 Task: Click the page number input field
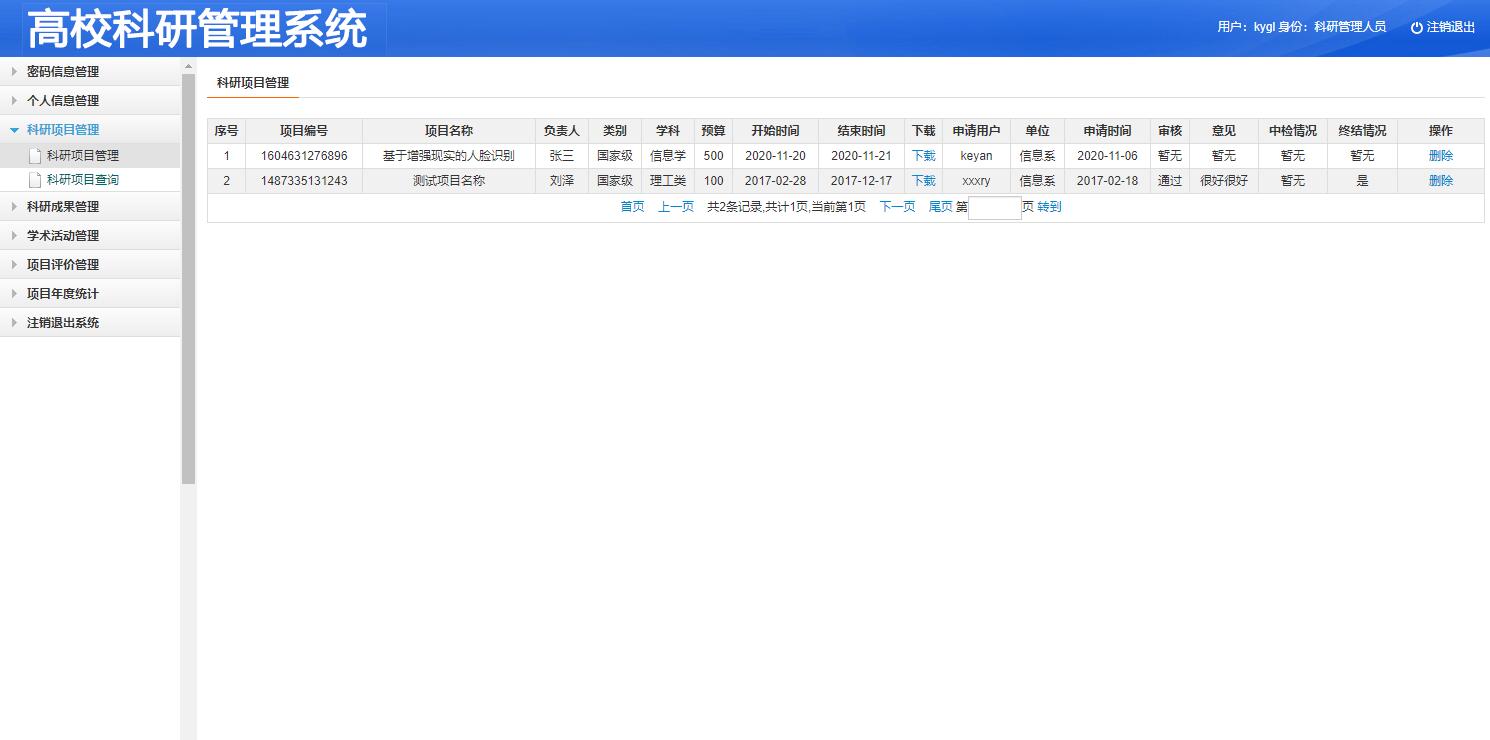994,208
